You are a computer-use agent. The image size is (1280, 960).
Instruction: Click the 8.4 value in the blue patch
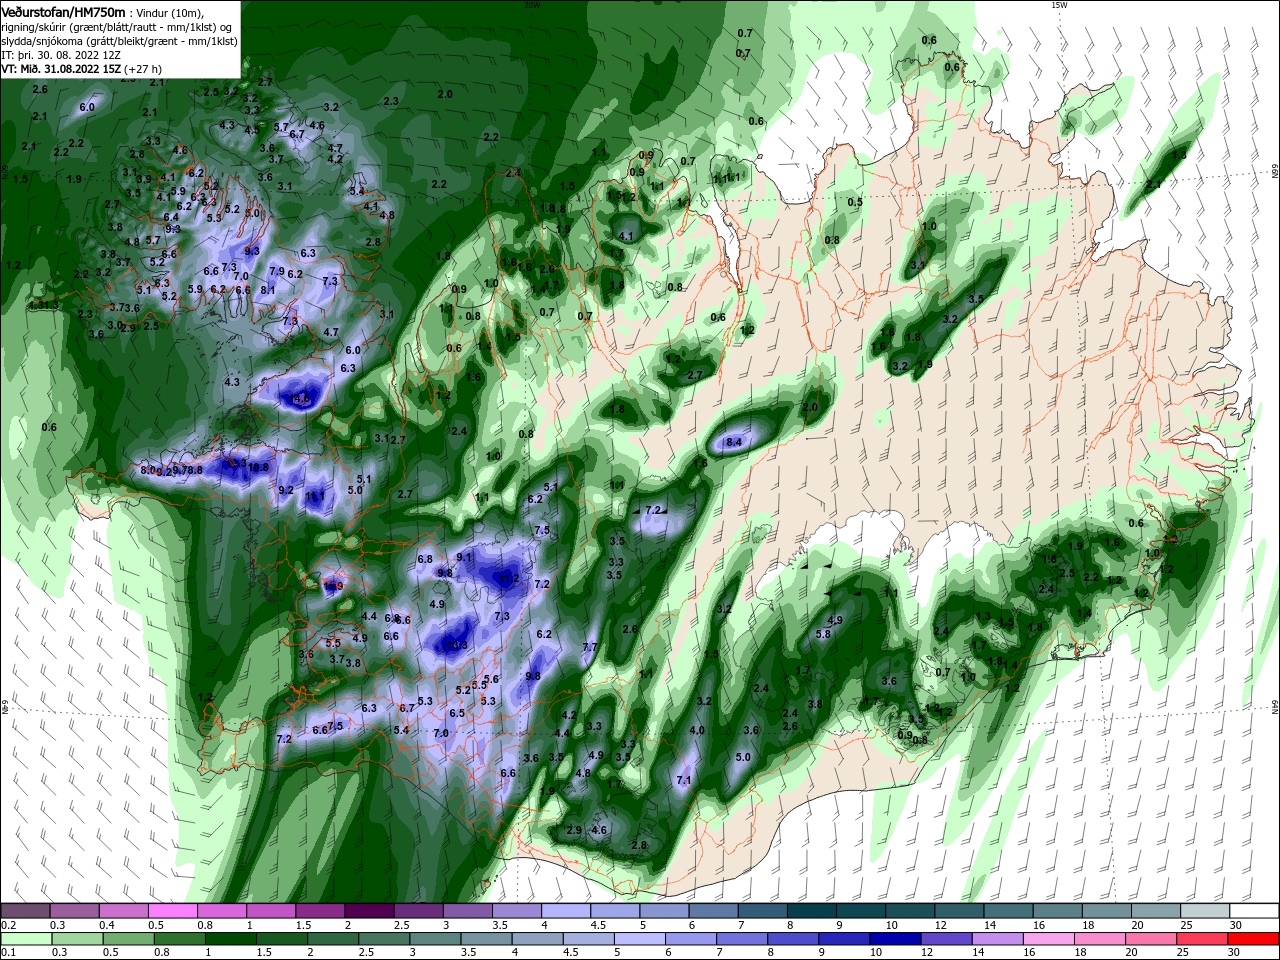pyautogui.click(x=733, y=442)
